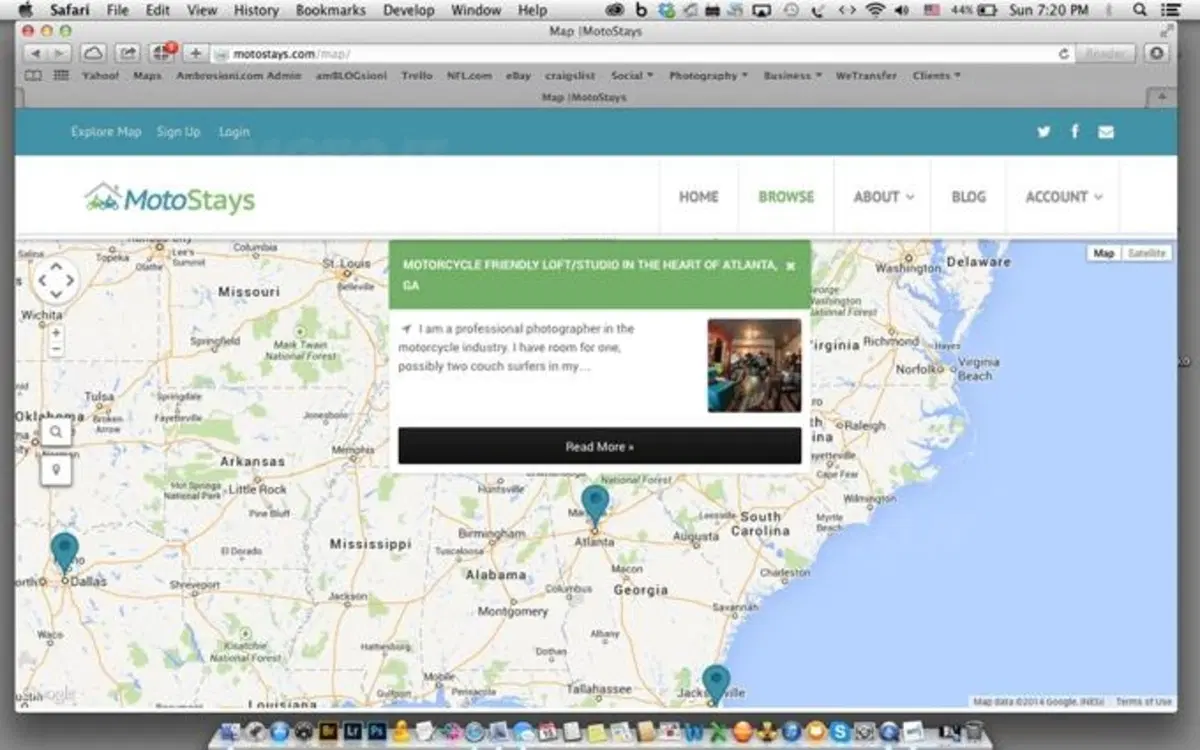Screen dimensions: 1200x750
Task: Click the Read More button
Action: [x=599, y=446]
